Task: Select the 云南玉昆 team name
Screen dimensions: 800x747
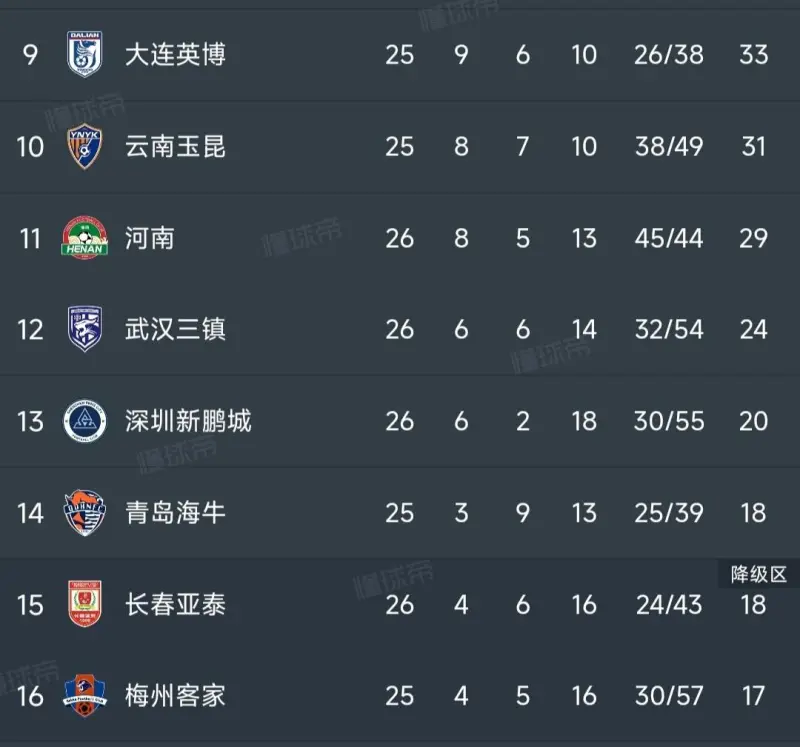Action: point(175,147)
